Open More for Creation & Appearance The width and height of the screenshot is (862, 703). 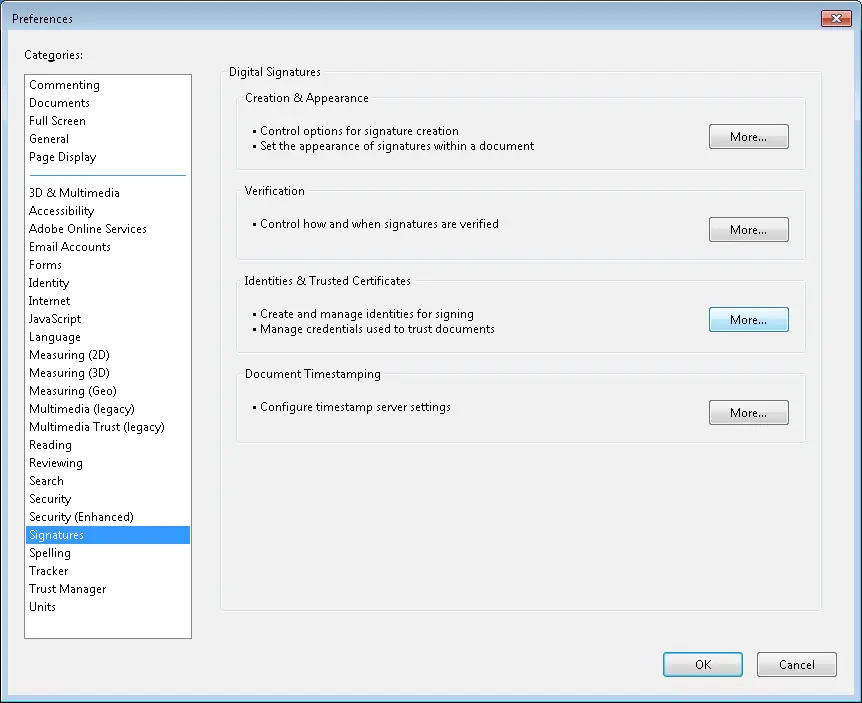coord(748,136)
